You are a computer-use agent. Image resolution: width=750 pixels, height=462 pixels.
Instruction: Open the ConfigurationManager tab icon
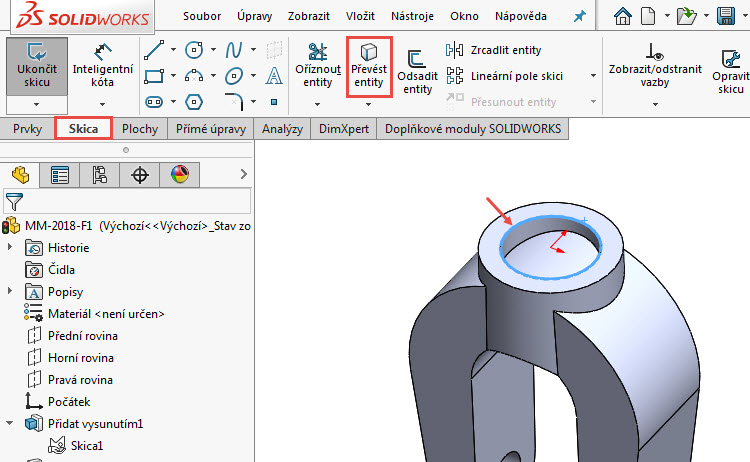(99, 175)
